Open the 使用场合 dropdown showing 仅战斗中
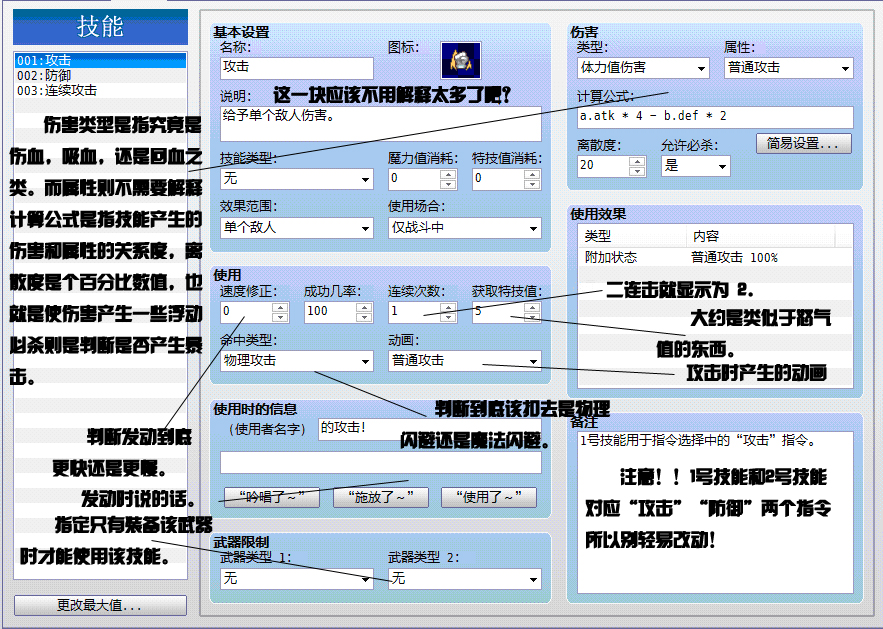883x629 pixels. (x=465, y=228)
